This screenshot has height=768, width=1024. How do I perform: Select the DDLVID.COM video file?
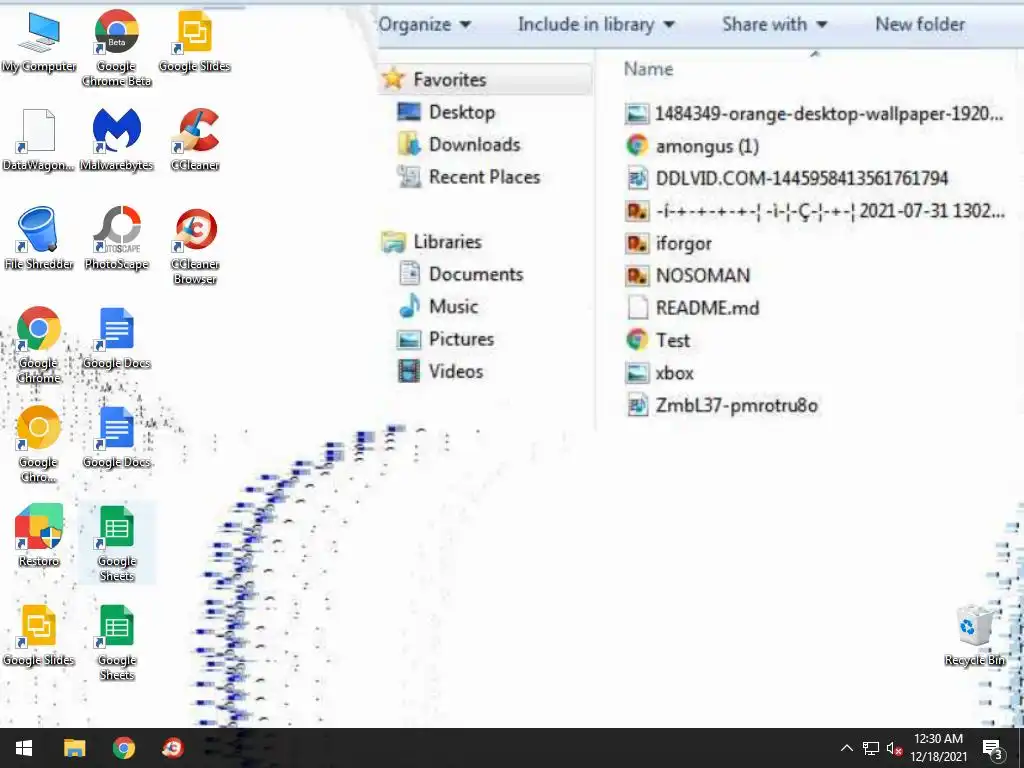click(x=787, y=178)
